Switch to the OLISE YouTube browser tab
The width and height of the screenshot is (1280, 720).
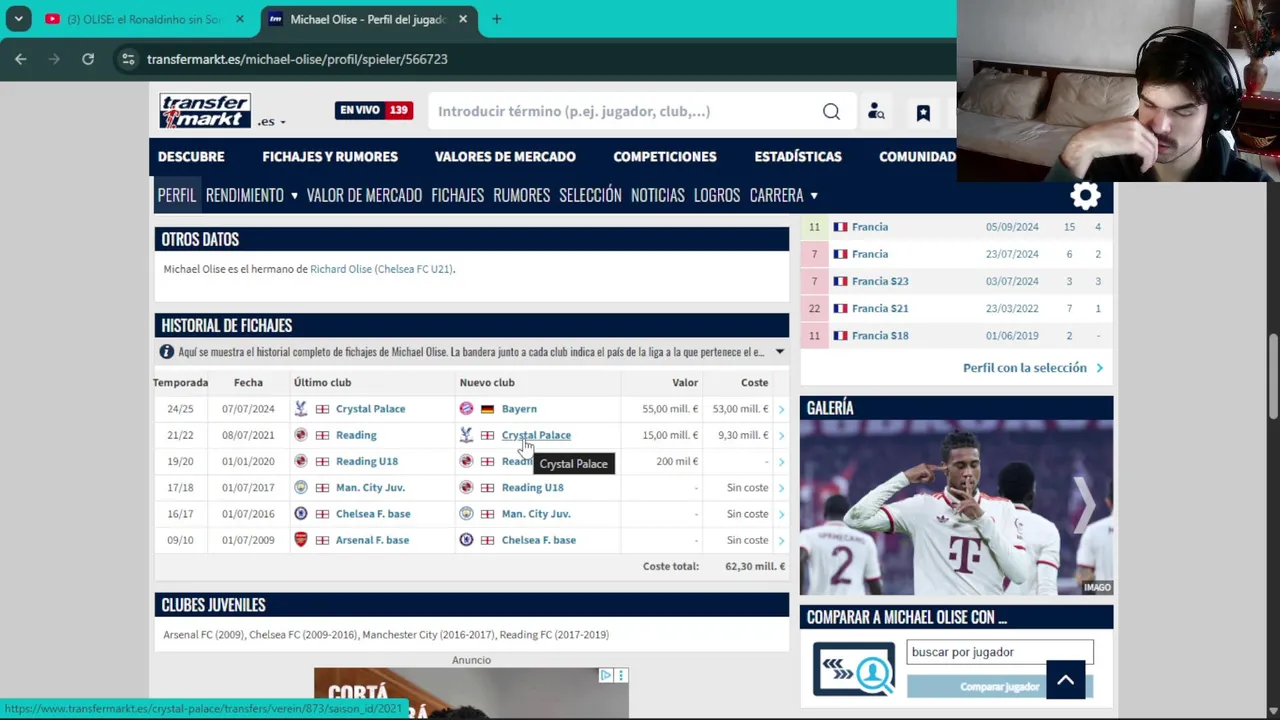tap(145, 19)
